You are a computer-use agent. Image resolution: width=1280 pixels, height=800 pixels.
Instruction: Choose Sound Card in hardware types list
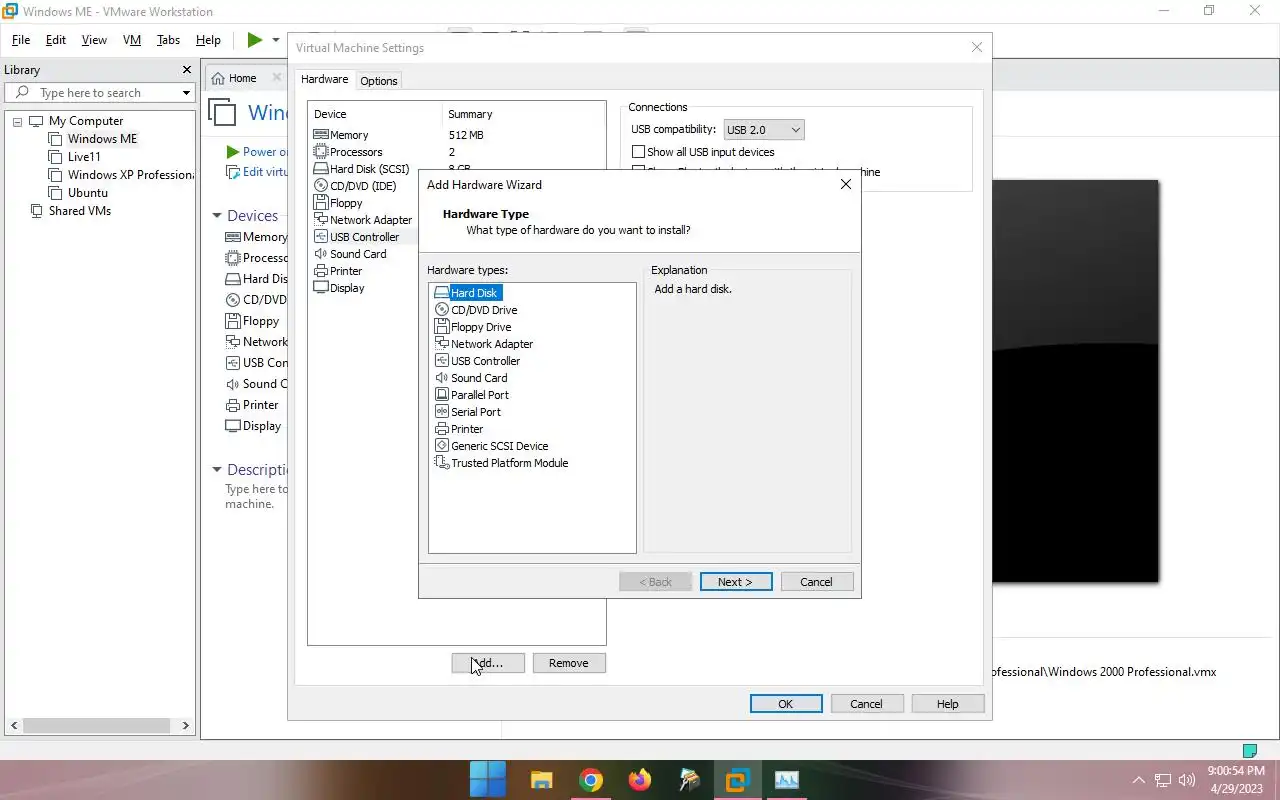click(471, 378)
